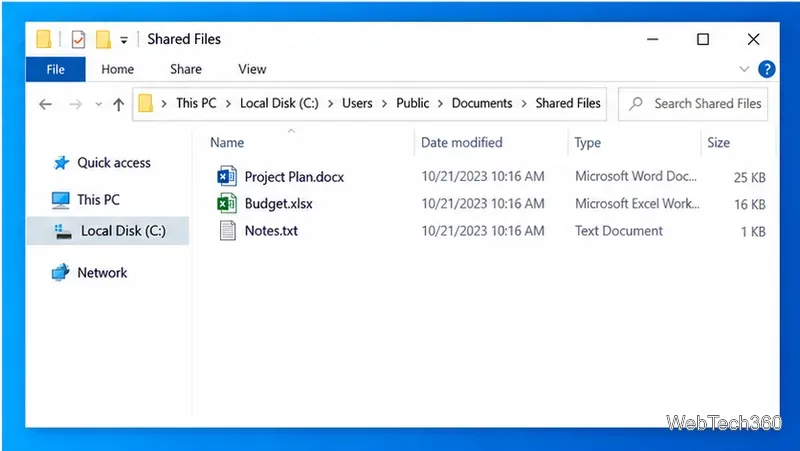Click the Local Disk drive icon

coord(63,232)
